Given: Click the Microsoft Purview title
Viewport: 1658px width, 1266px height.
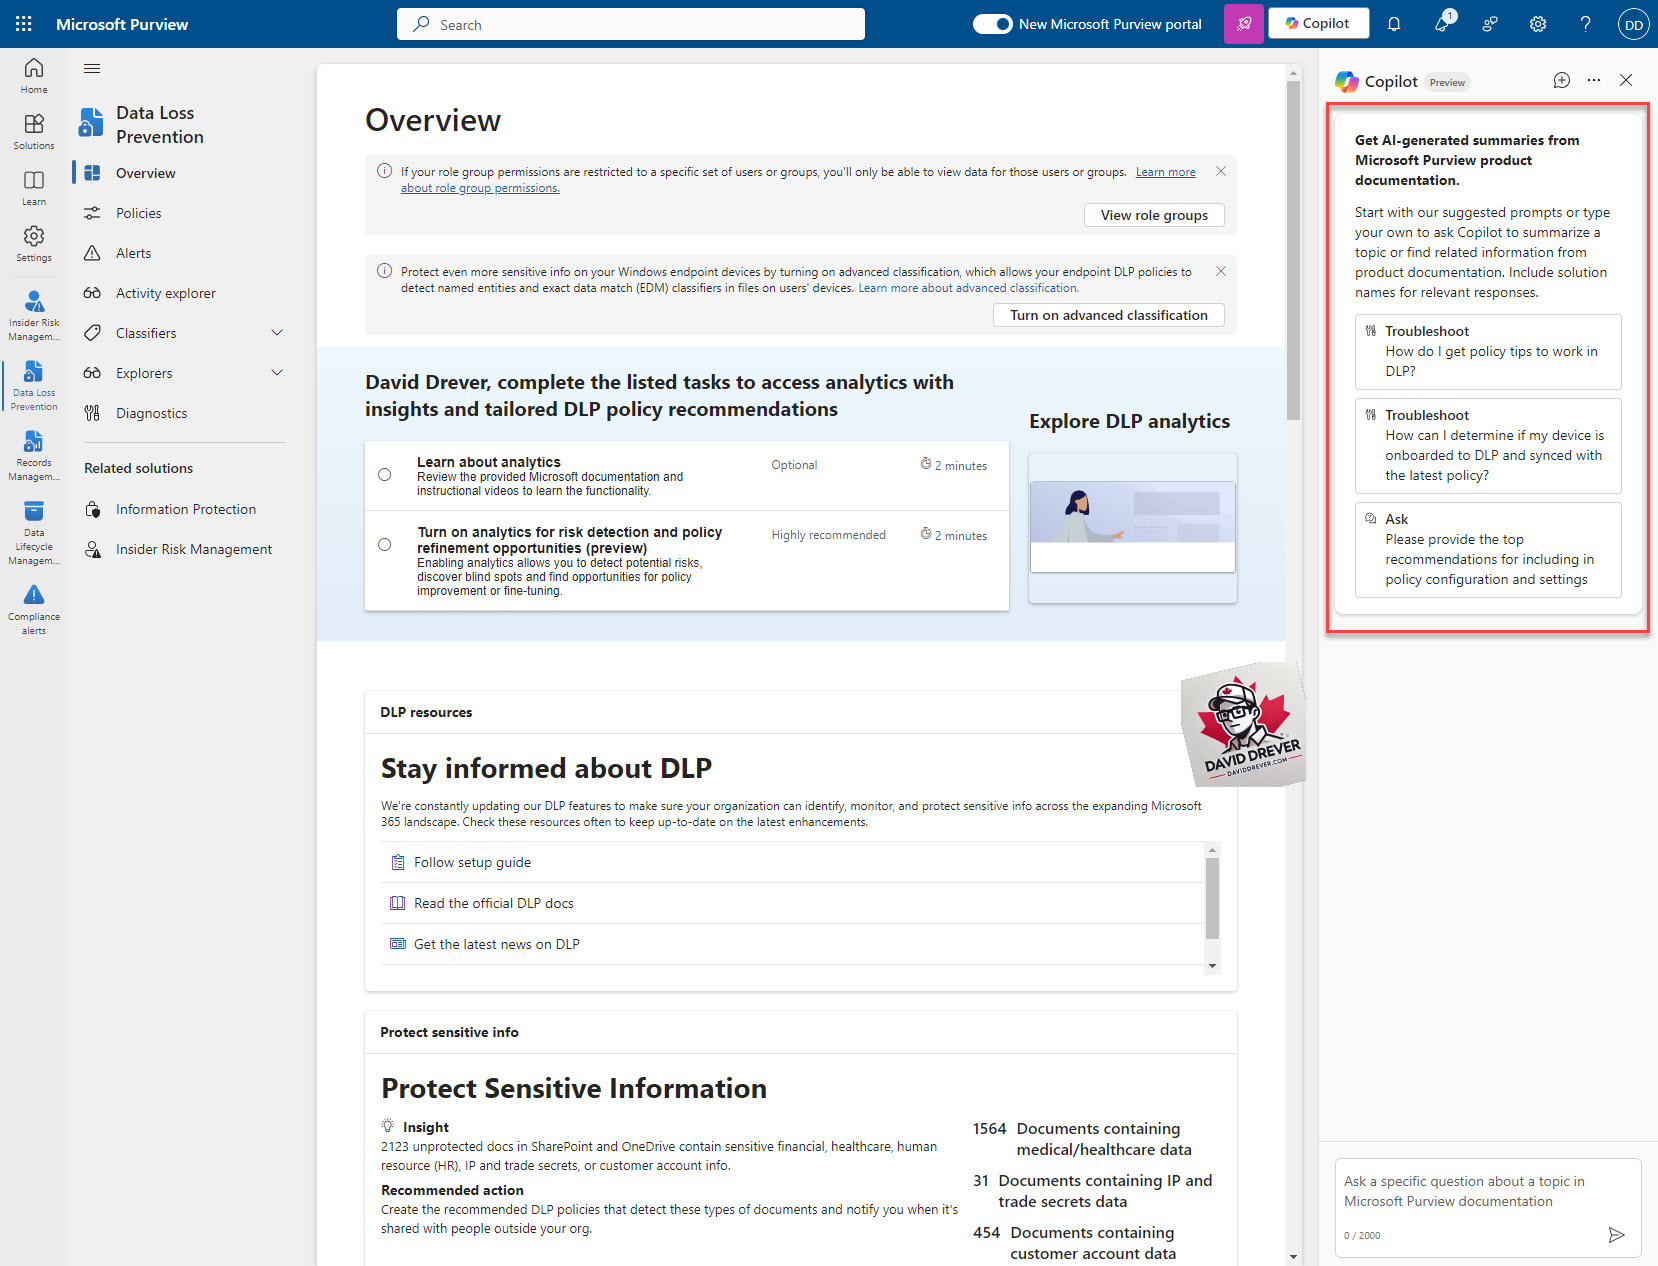Looking at the screenshot, I should coord(122,24).
